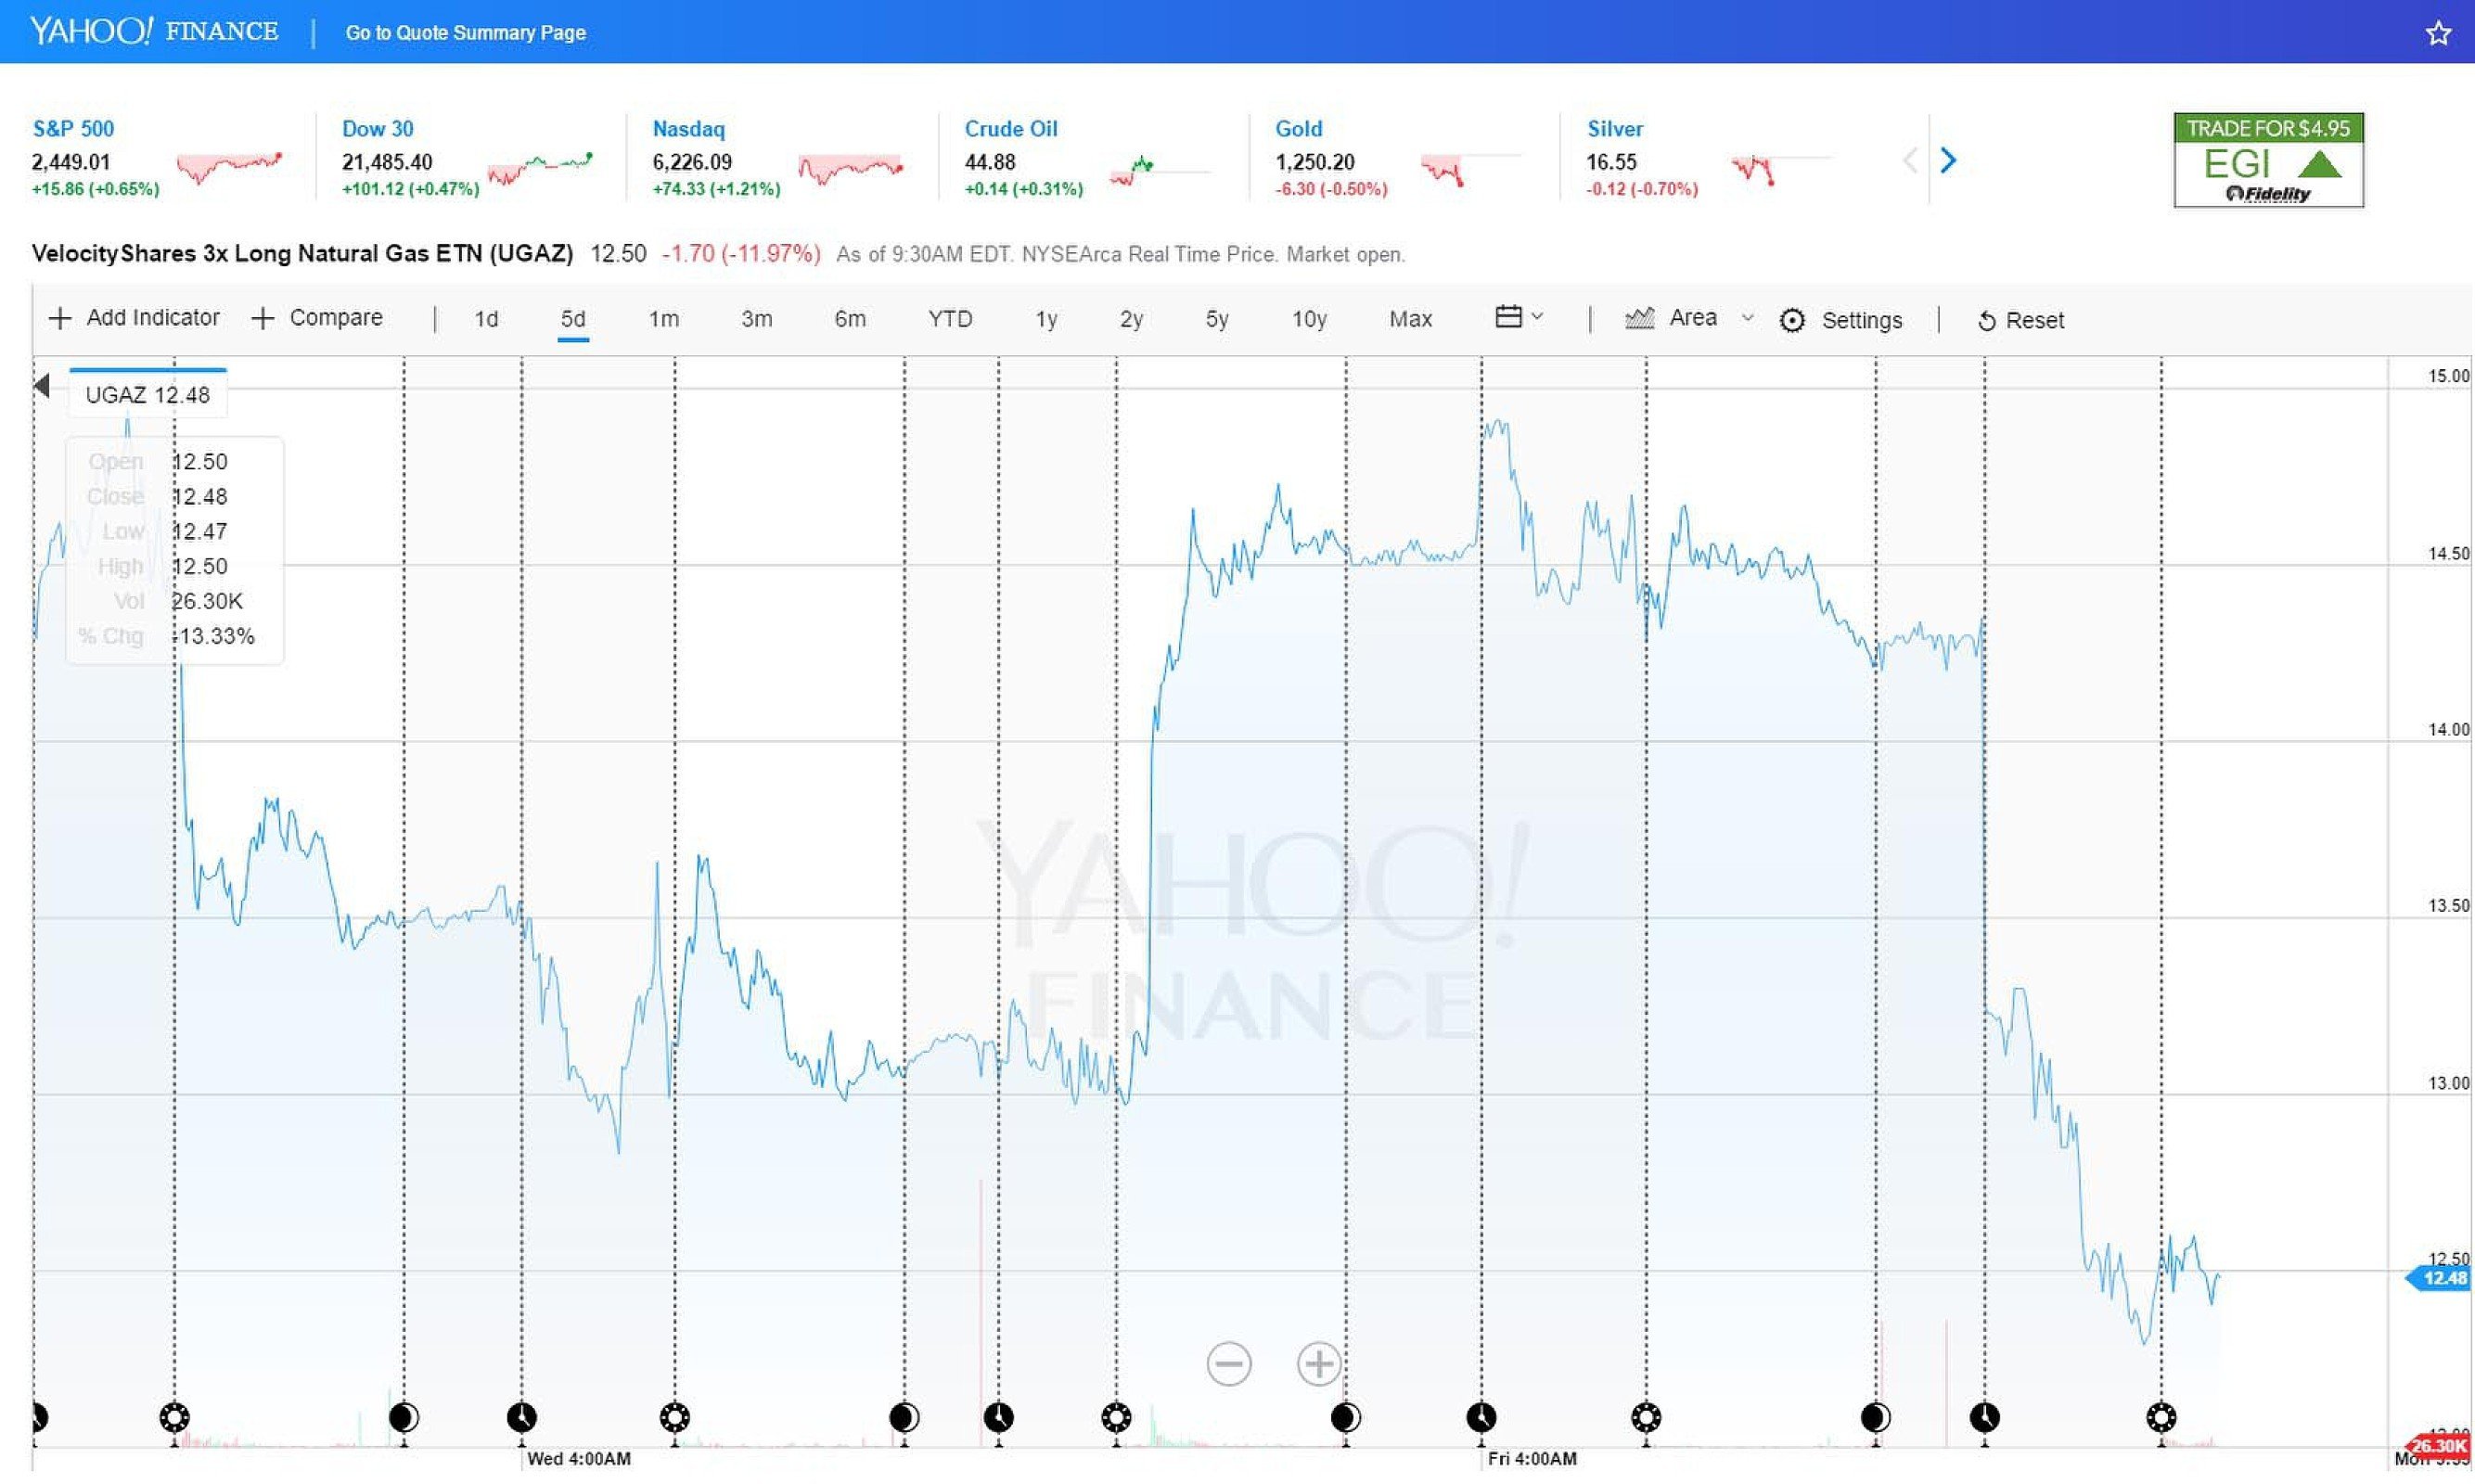Select the YTD time range
Screen dimensions: 2475x1484
(950, 319)
